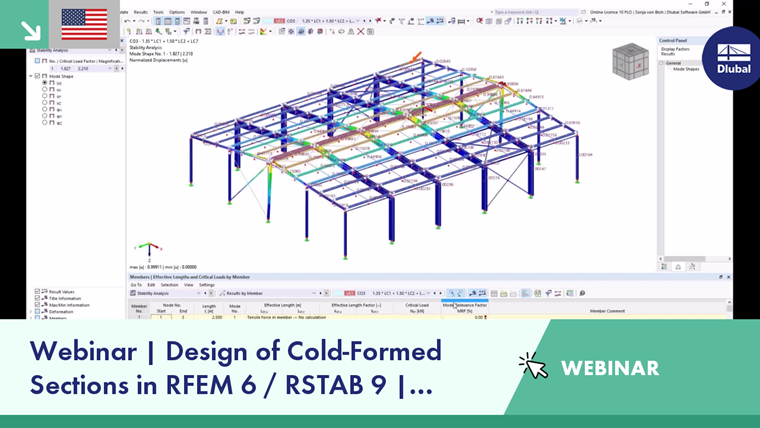The height and width of the screenshot is (428, 760).
Task: Click the red solid render icon in second toolbar
Action: pos(320,32)
